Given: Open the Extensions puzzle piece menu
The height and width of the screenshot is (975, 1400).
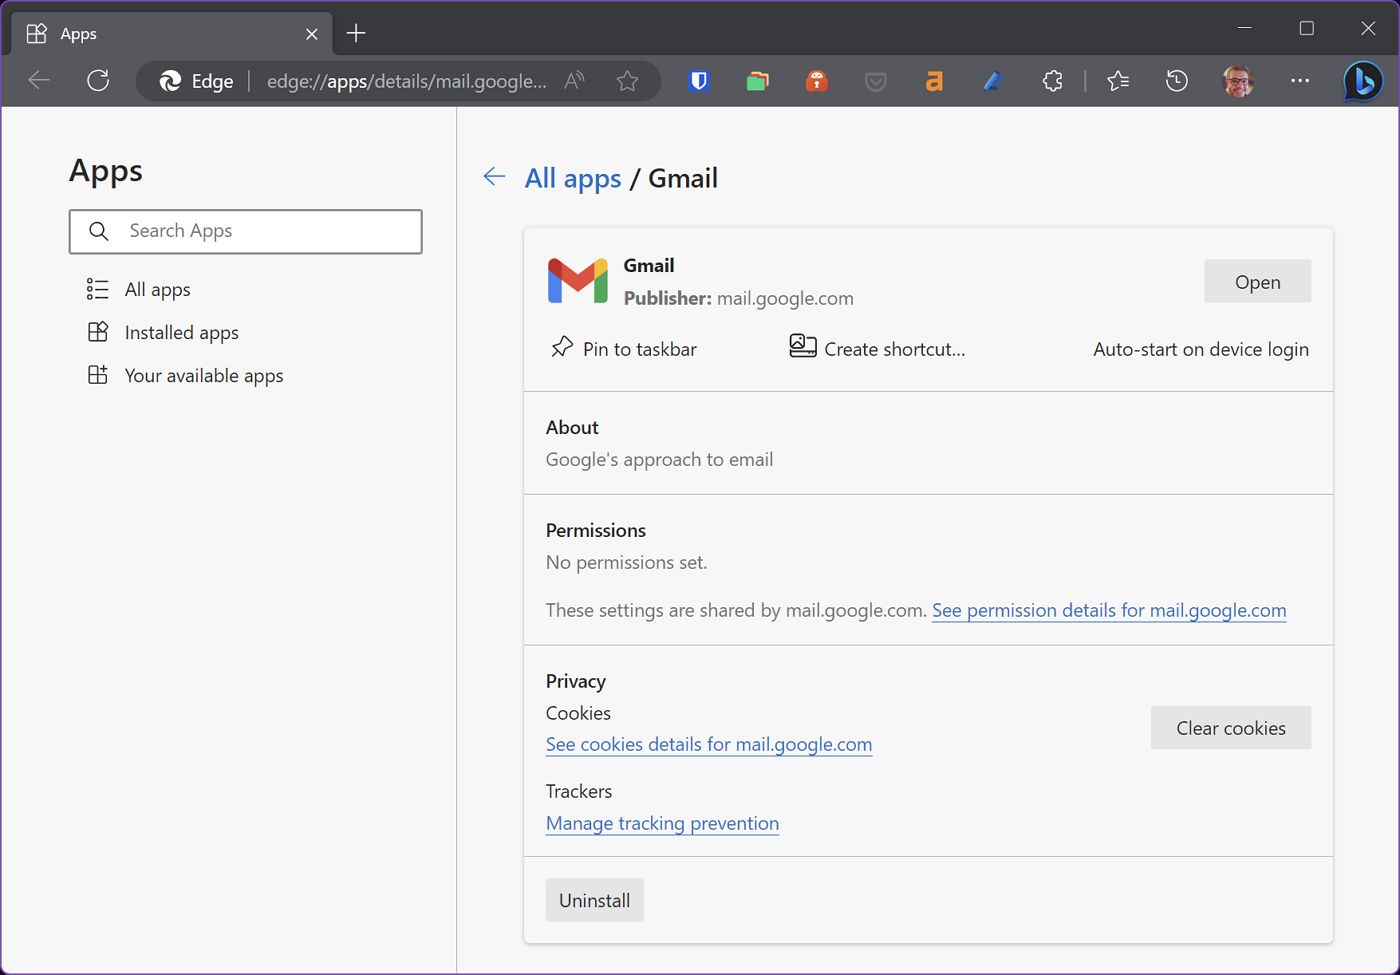Looking at the screenshot, I should (1052, 81).
